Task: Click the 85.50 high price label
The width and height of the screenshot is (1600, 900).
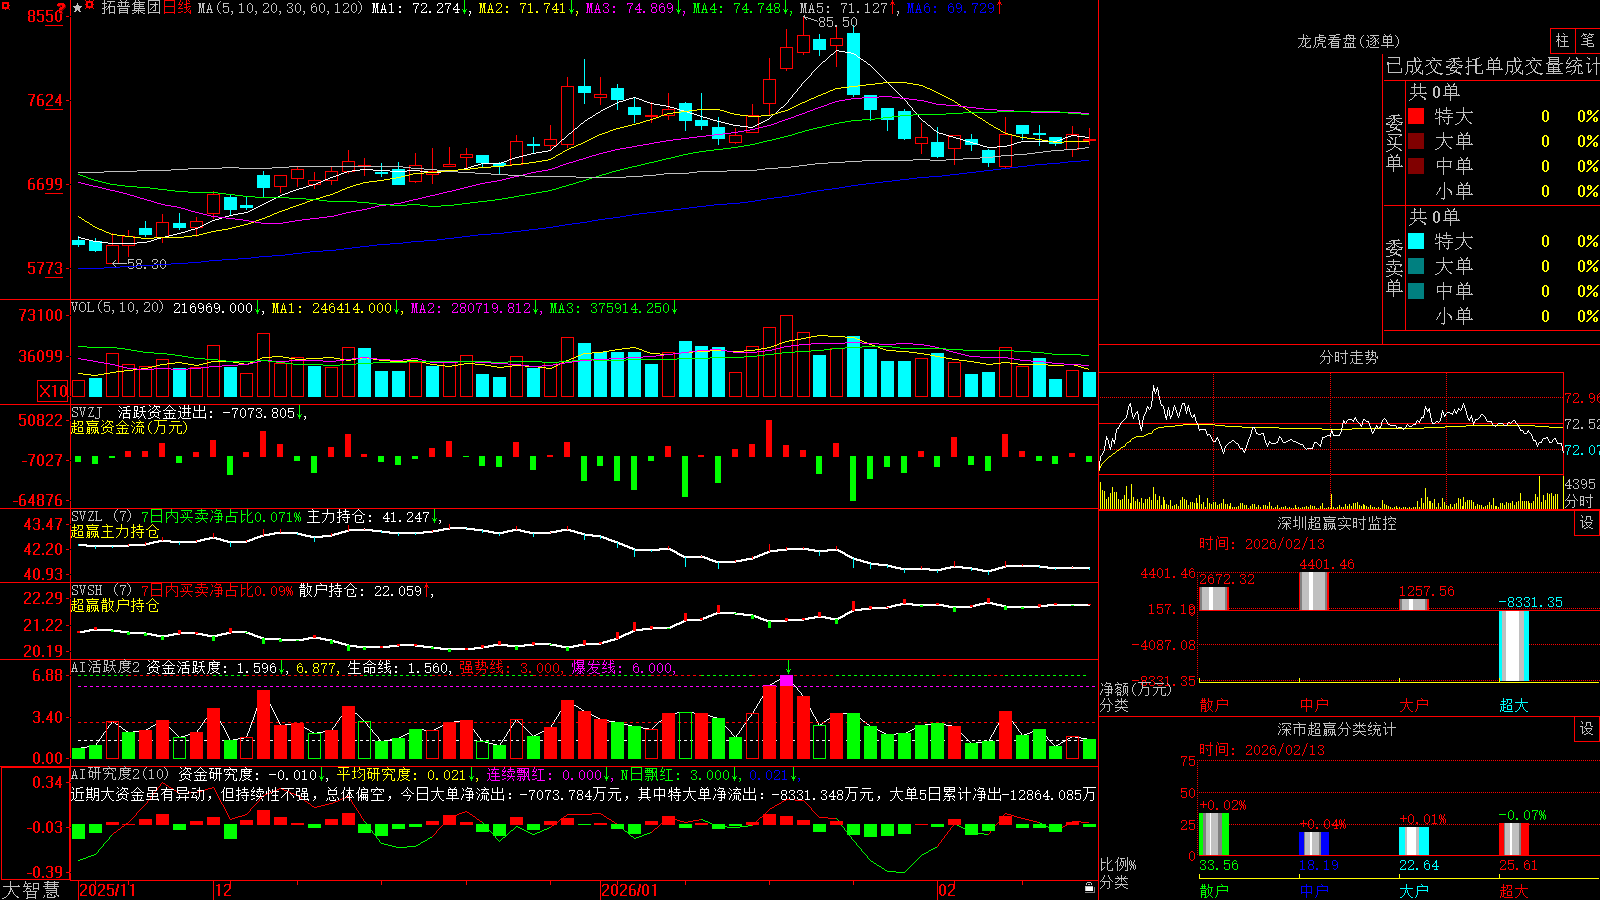Action: (837, 22)
